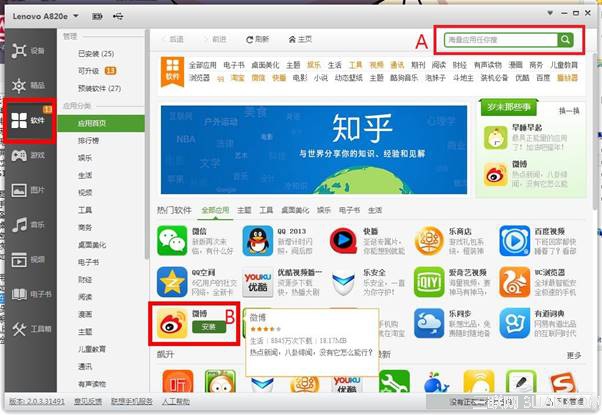The width and height of the screenshot is (602, 415).
Task: Go to 主页 (Home) page
Action: point(300,39)
